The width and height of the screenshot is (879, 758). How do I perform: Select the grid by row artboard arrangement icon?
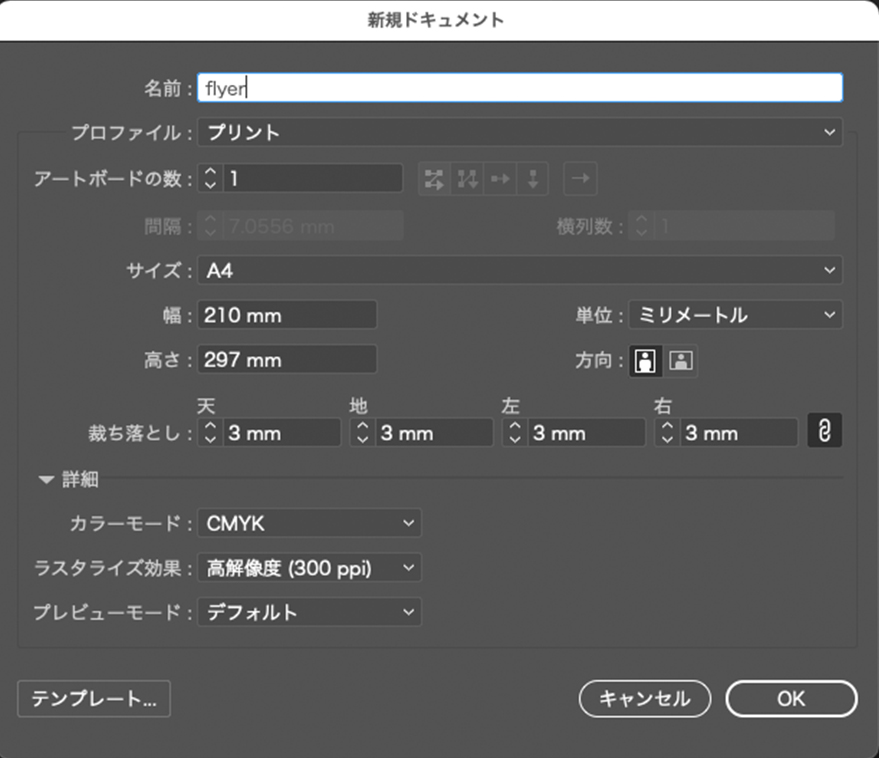(x=434, y=179)
